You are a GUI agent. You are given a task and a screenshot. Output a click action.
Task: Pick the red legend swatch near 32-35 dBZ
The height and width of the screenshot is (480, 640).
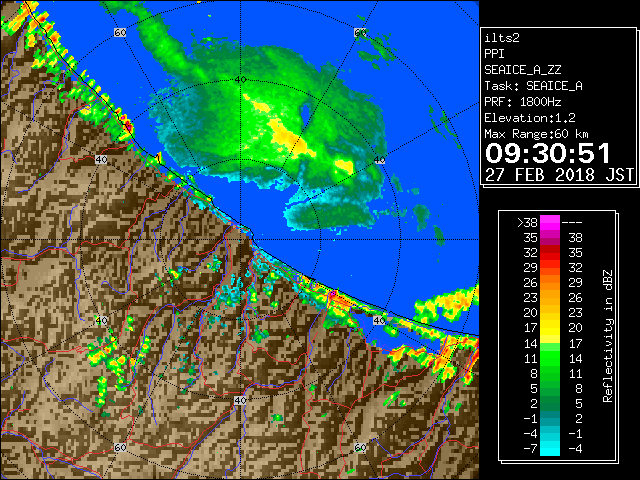point(550,253)
